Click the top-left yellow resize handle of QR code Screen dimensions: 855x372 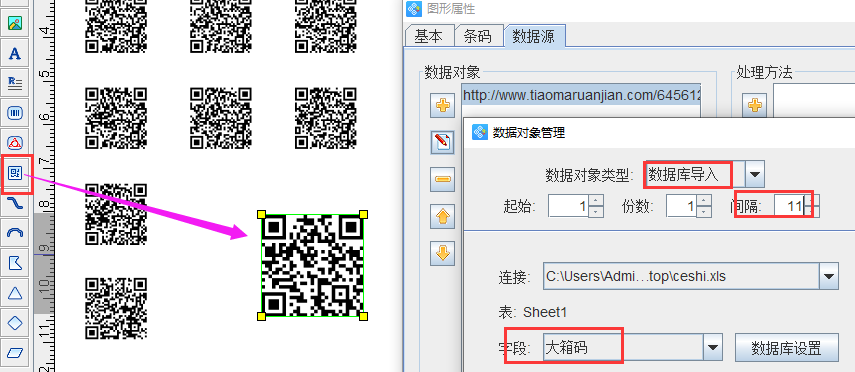pos(261,215)
